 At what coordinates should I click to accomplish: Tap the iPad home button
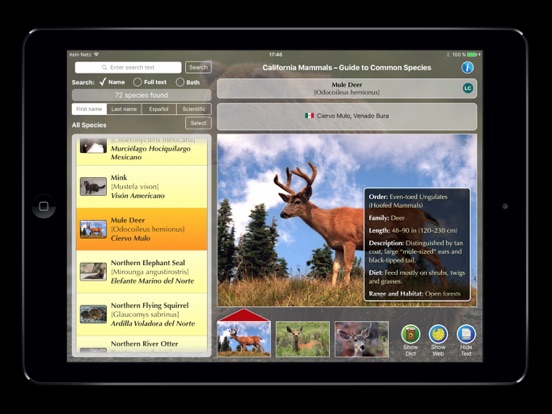44,206
